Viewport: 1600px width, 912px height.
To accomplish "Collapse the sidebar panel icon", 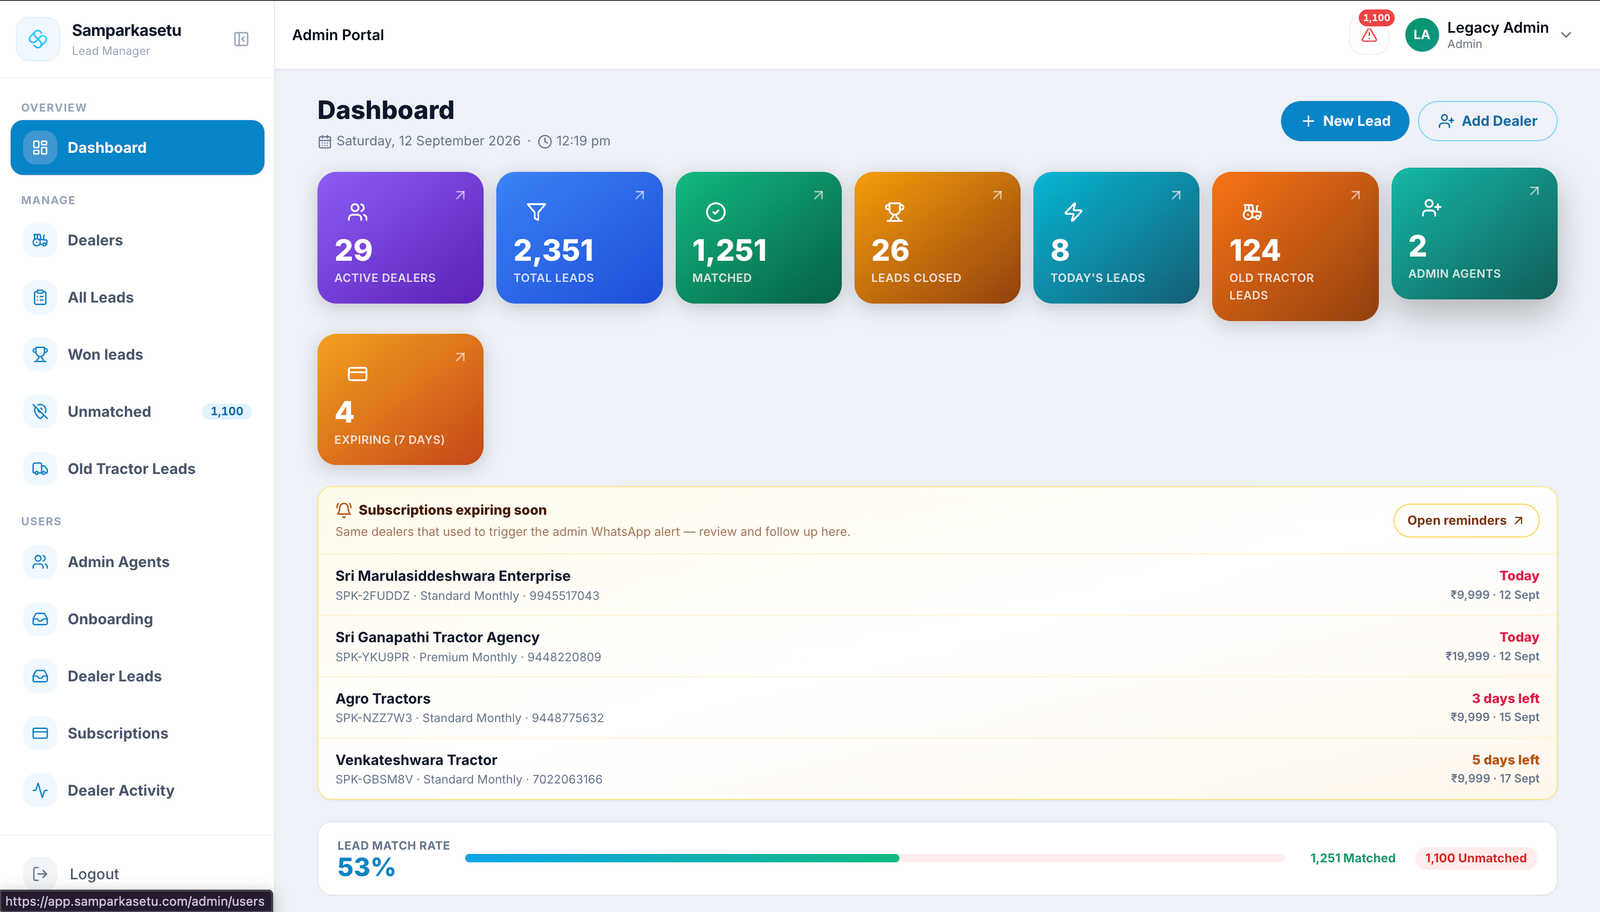I will [241, 39].
